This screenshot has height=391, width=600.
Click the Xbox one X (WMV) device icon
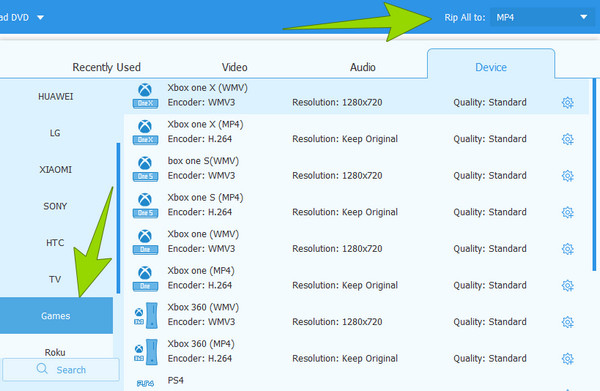[x=145, y=96]
